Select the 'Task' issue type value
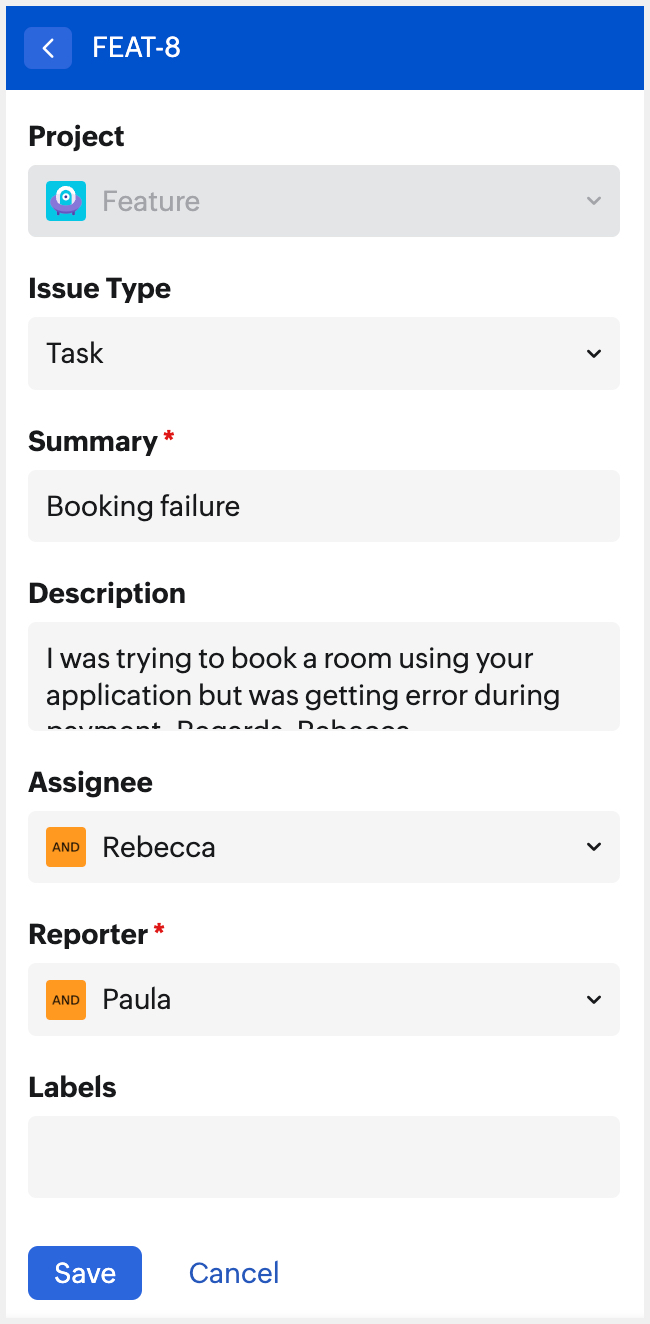 [x=75, y=353]
